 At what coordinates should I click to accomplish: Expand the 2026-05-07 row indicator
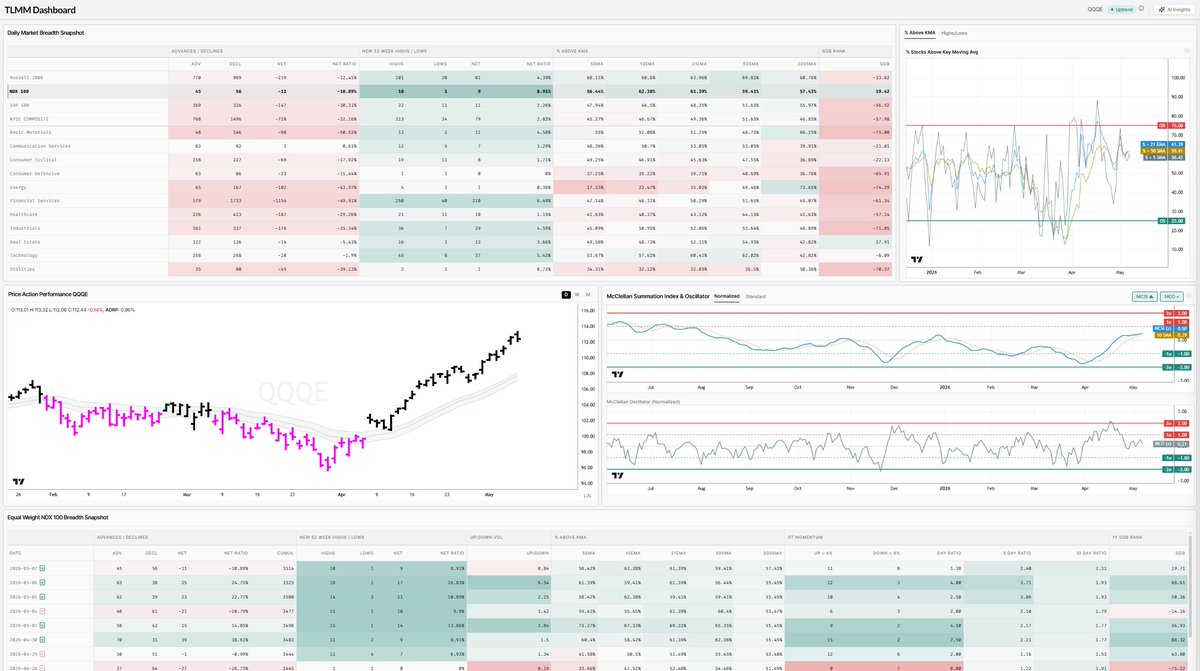pyautogui.click(x=42, y=567)
